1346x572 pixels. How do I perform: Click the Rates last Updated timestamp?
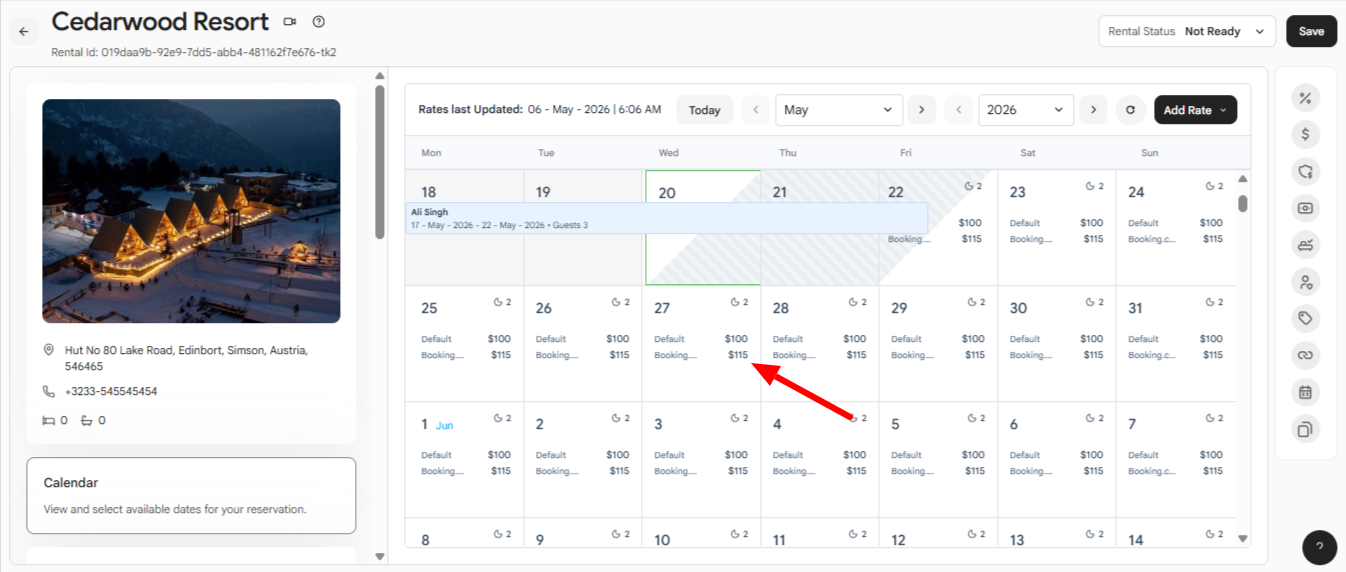tap(540, 110)
